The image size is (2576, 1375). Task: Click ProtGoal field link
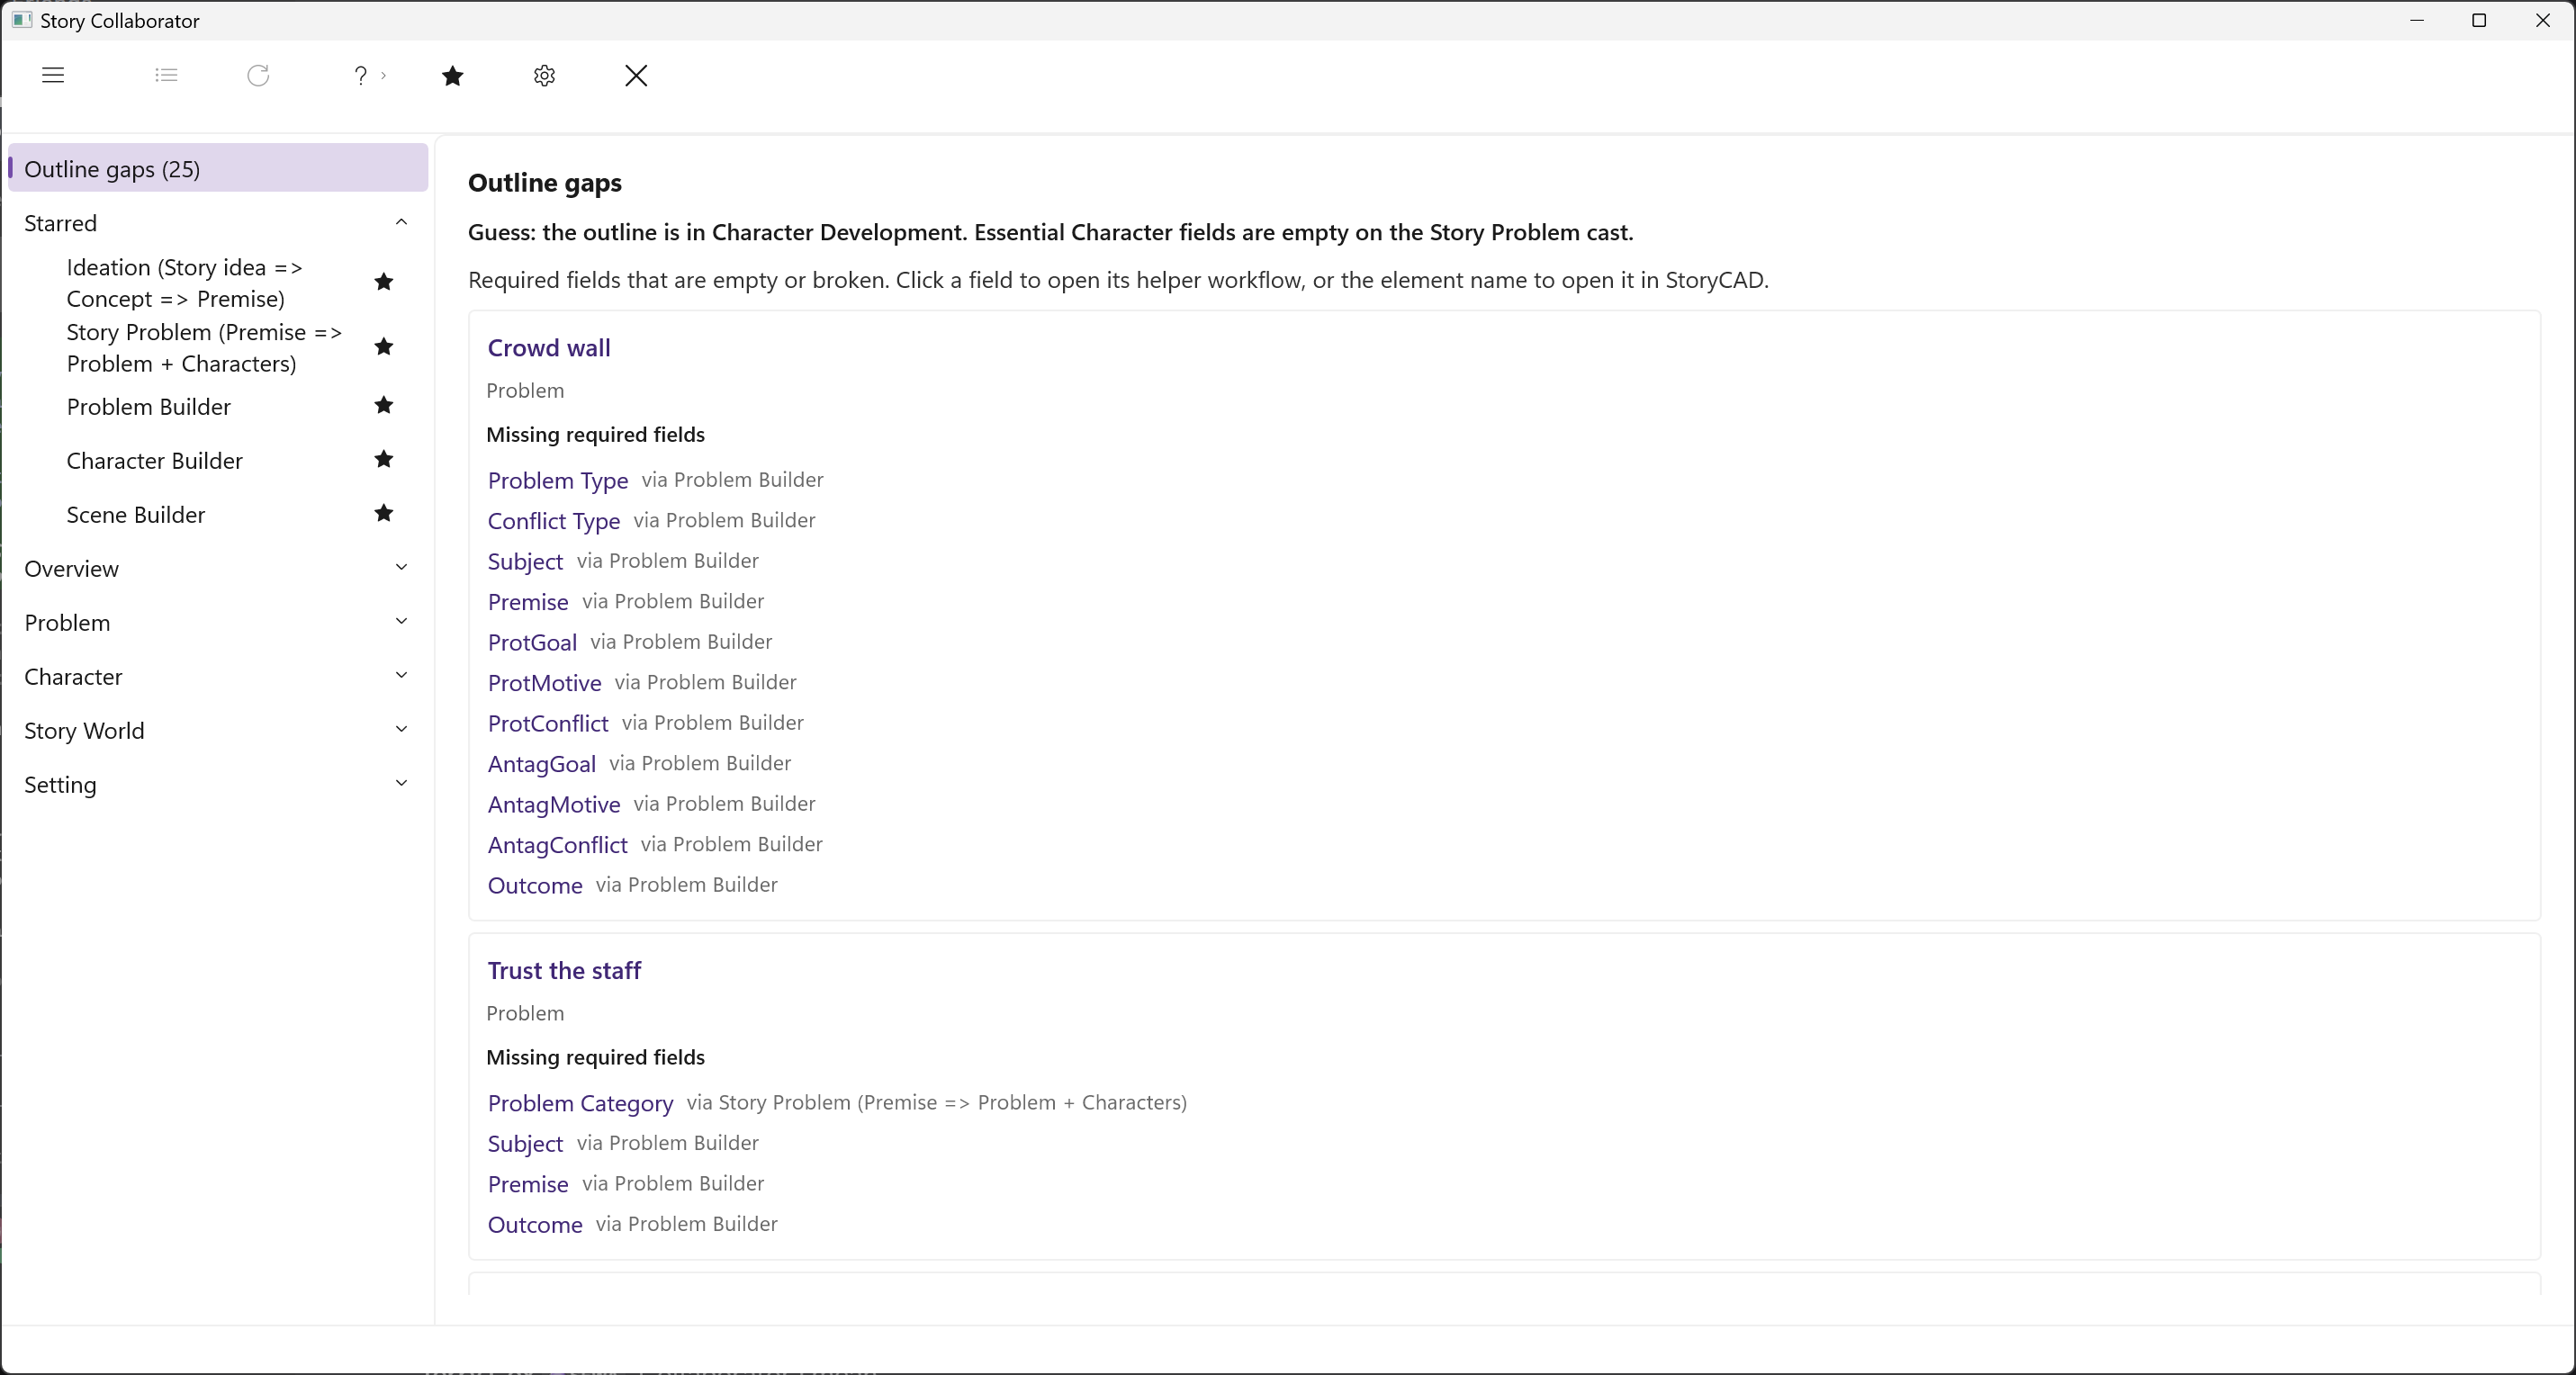tap(532, 643)
